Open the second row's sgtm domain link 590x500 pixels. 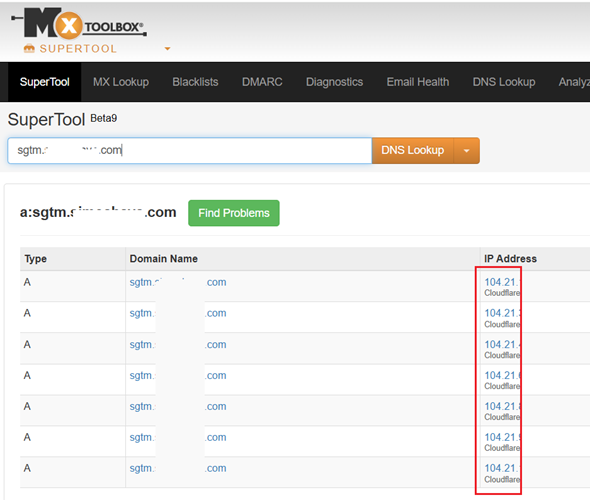(x=178, y=313)
